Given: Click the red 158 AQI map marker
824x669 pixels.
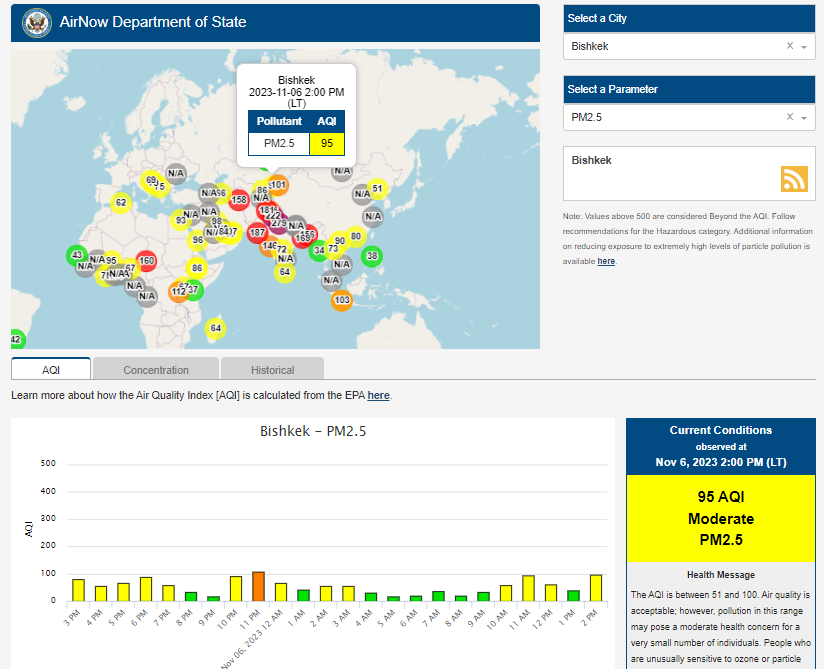Looking at the screenshot, I should click(239, 200).
